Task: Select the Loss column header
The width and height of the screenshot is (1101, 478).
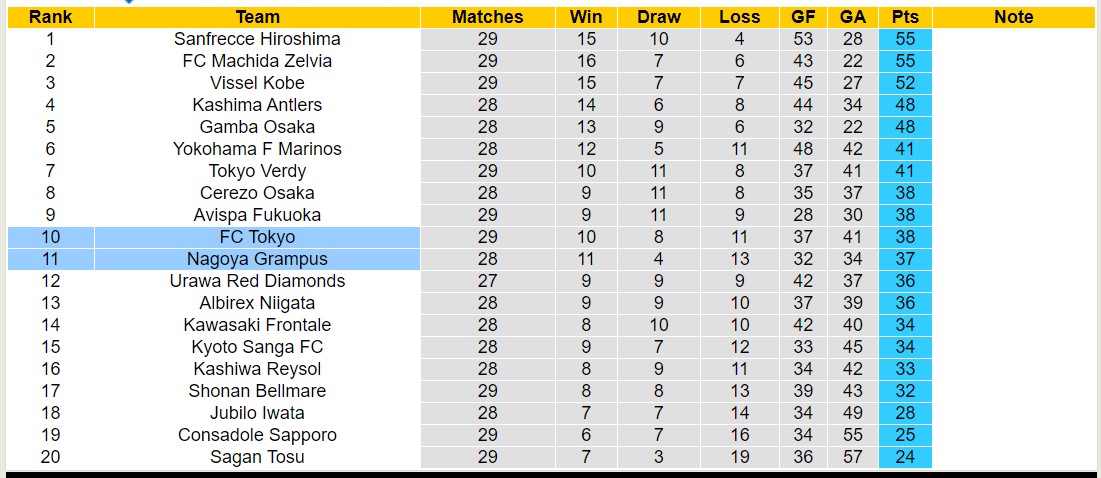Action: (739, 17)
